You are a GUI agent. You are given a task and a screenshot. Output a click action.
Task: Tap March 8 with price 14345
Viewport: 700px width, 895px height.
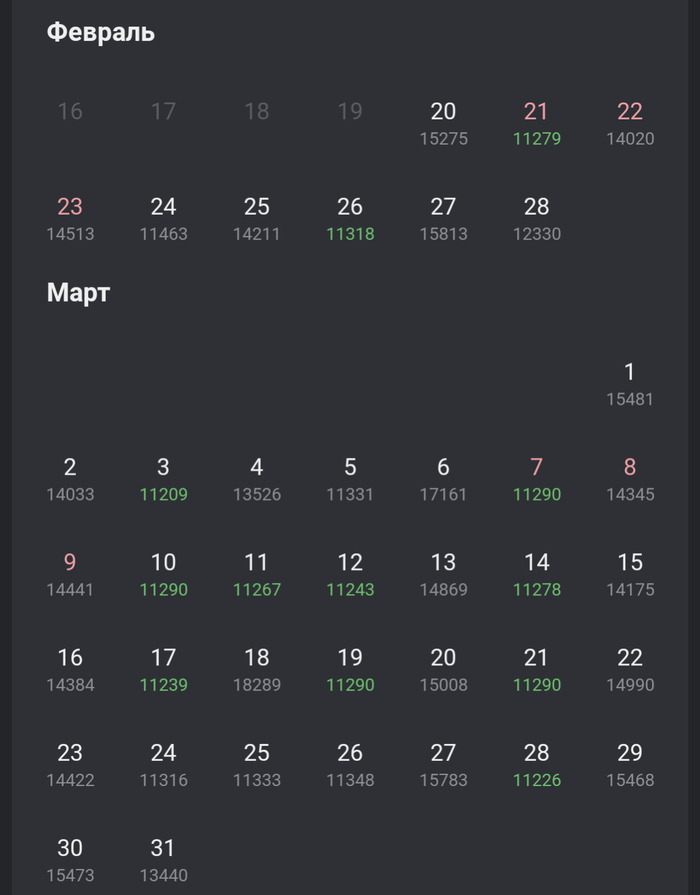(x=629, y=479)
